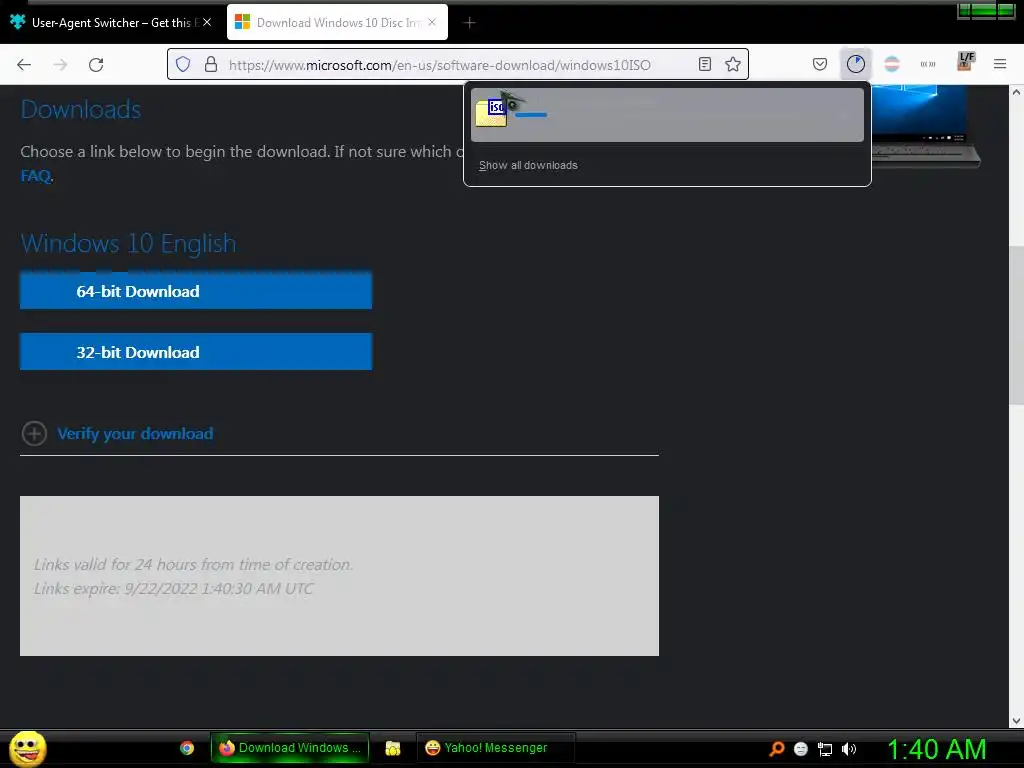Close the Download Windows 10 tab
The image size is (1024, 768).
coord(432,22)
